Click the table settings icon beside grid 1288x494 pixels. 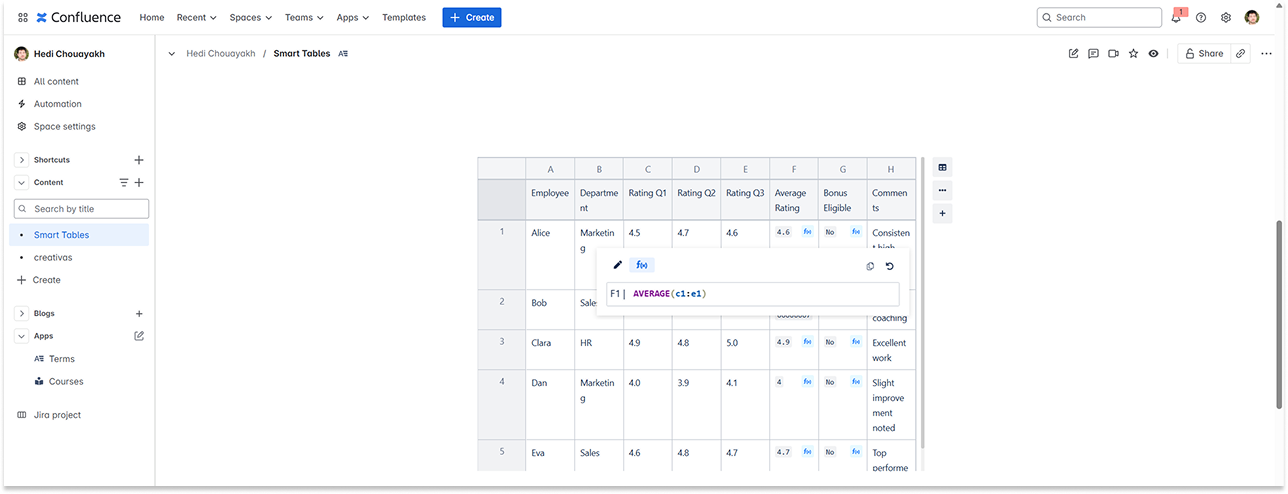tap(942, 167)
